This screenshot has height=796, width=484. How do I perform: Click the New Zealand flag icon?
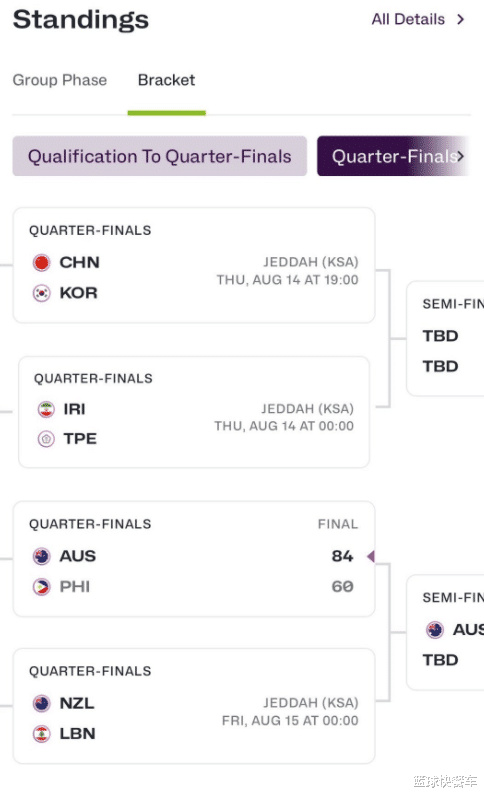(42, 704)
